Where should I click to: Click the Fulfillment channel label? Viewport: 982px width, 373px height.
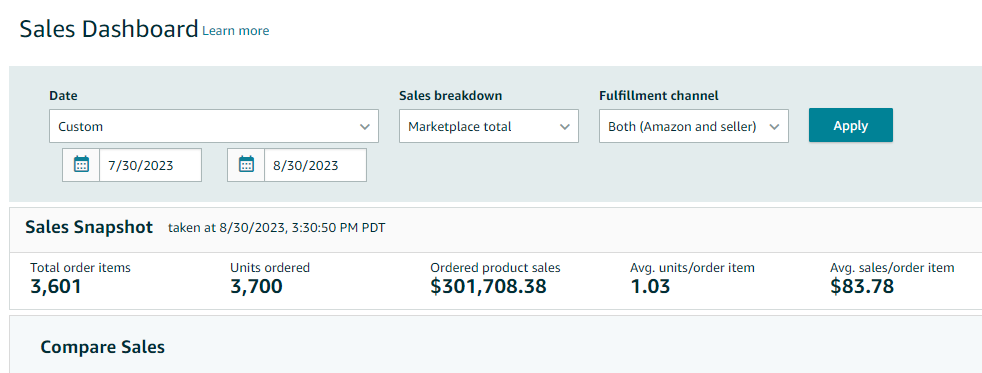[x=659, y=96]
